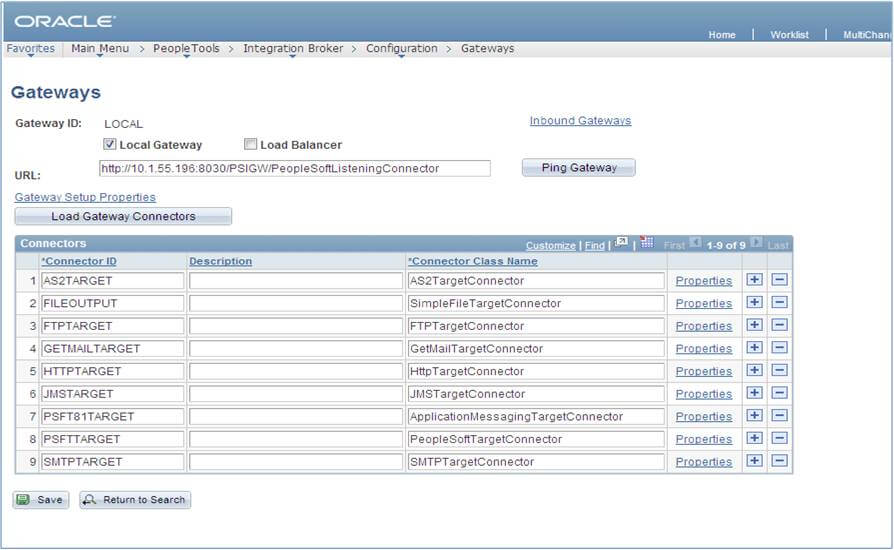Viewport: 894px width, 550px height.
Task: Click Description field for JMSTARGET row
Action: tap(296, 394)
